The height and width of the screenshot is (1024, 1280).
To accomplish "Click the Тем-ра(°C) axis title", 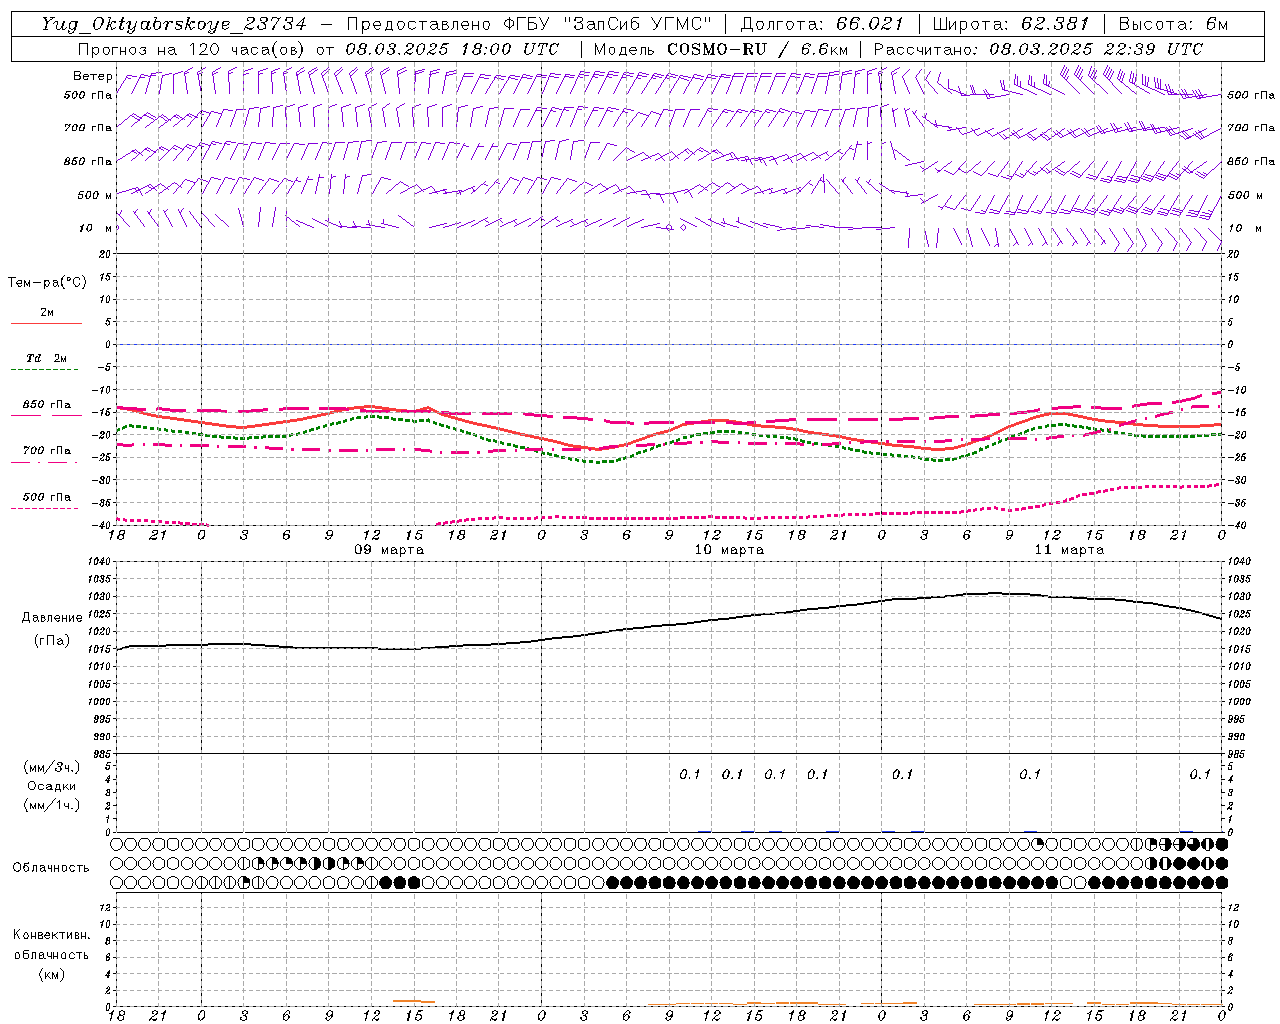I will pyautogui.click(x=47, y=283).
